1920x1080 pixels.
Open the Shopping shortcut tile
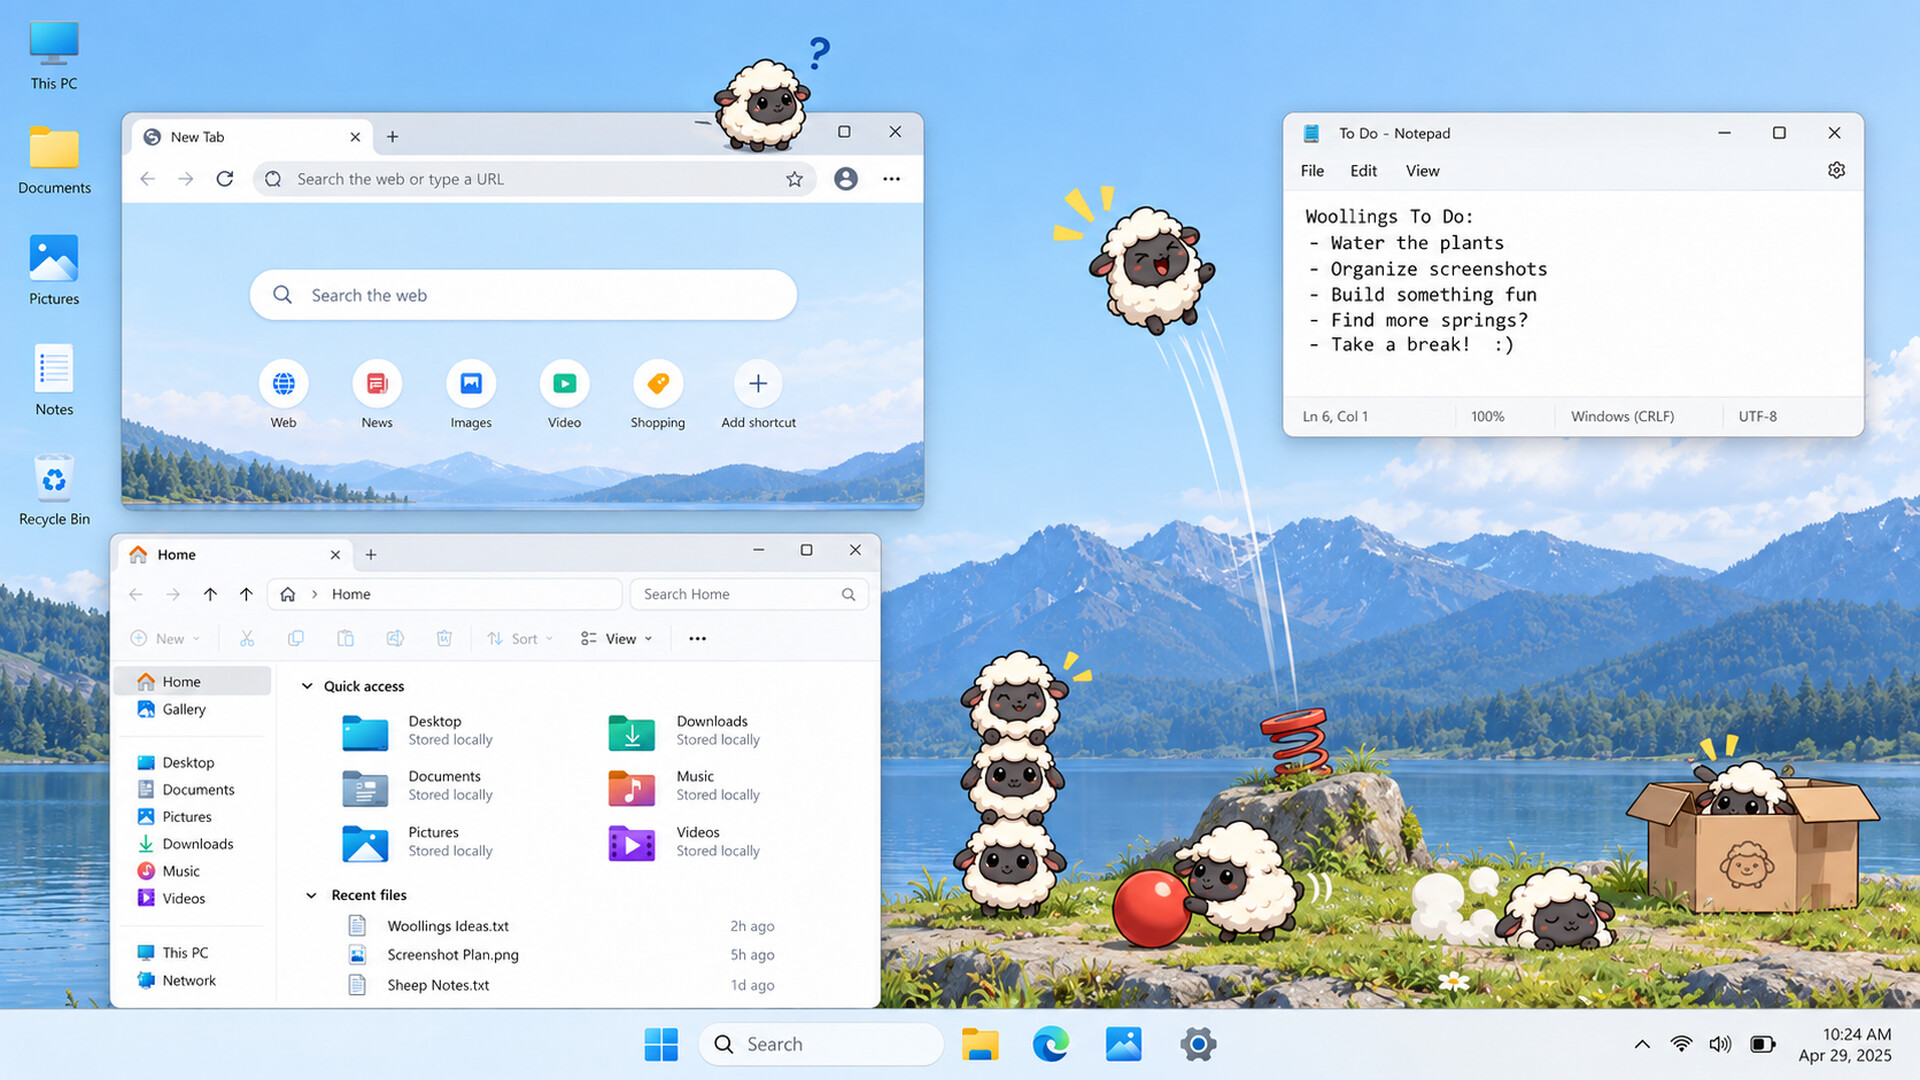coord(658,395)
